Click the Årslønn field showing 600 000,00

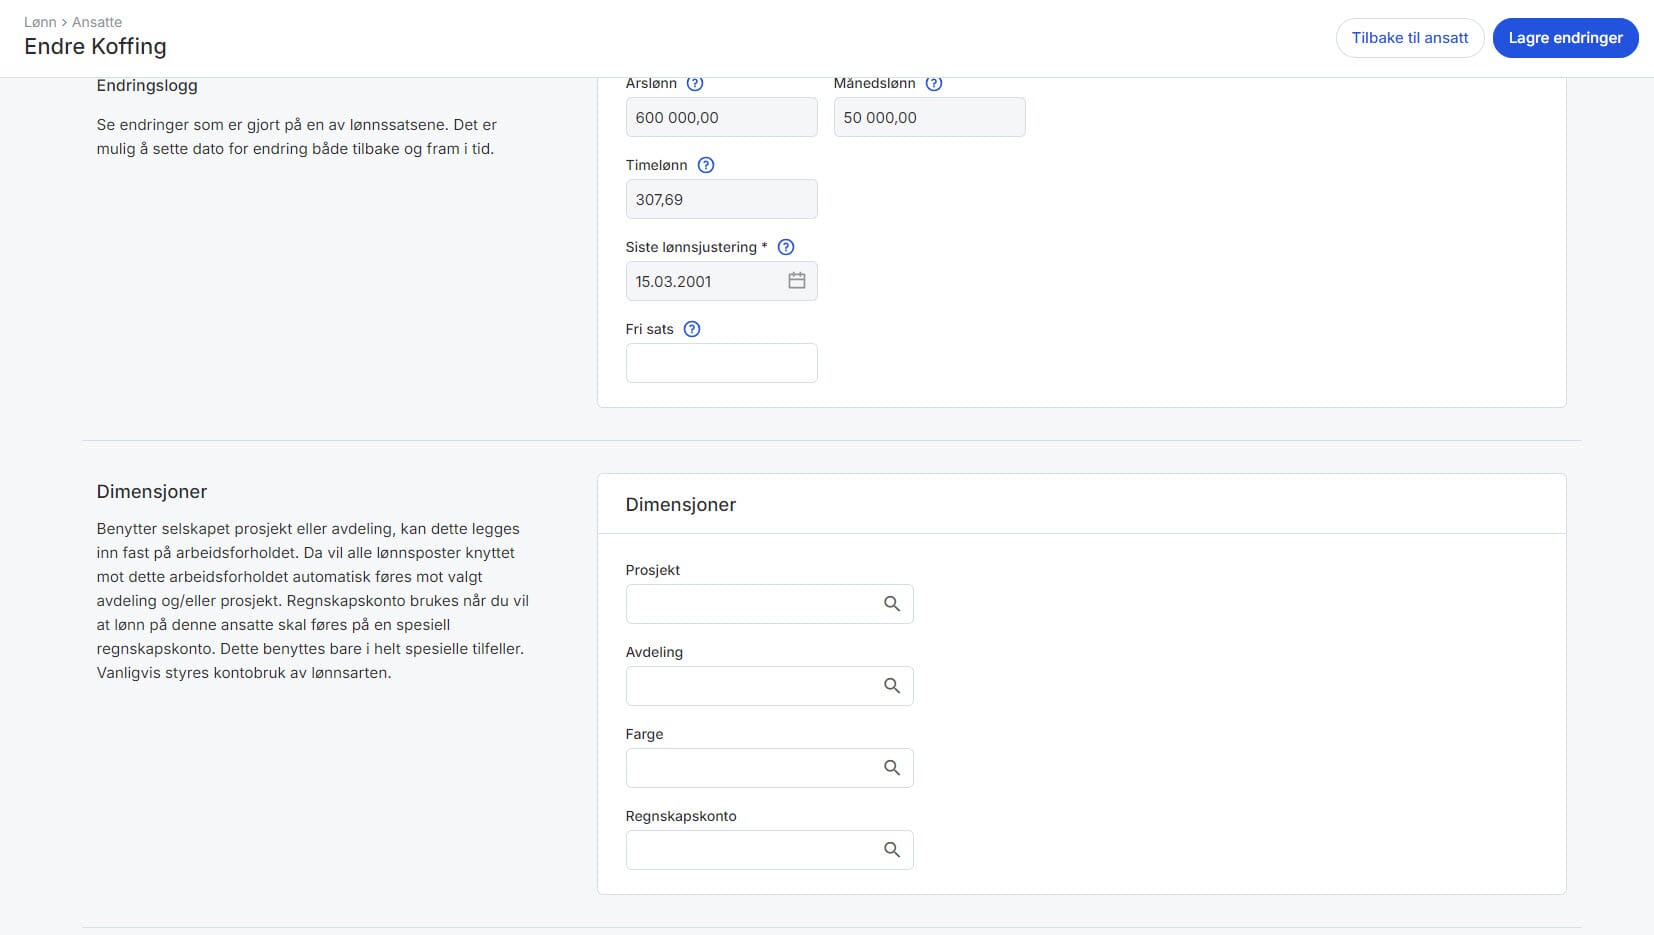[x=721, y=117]
